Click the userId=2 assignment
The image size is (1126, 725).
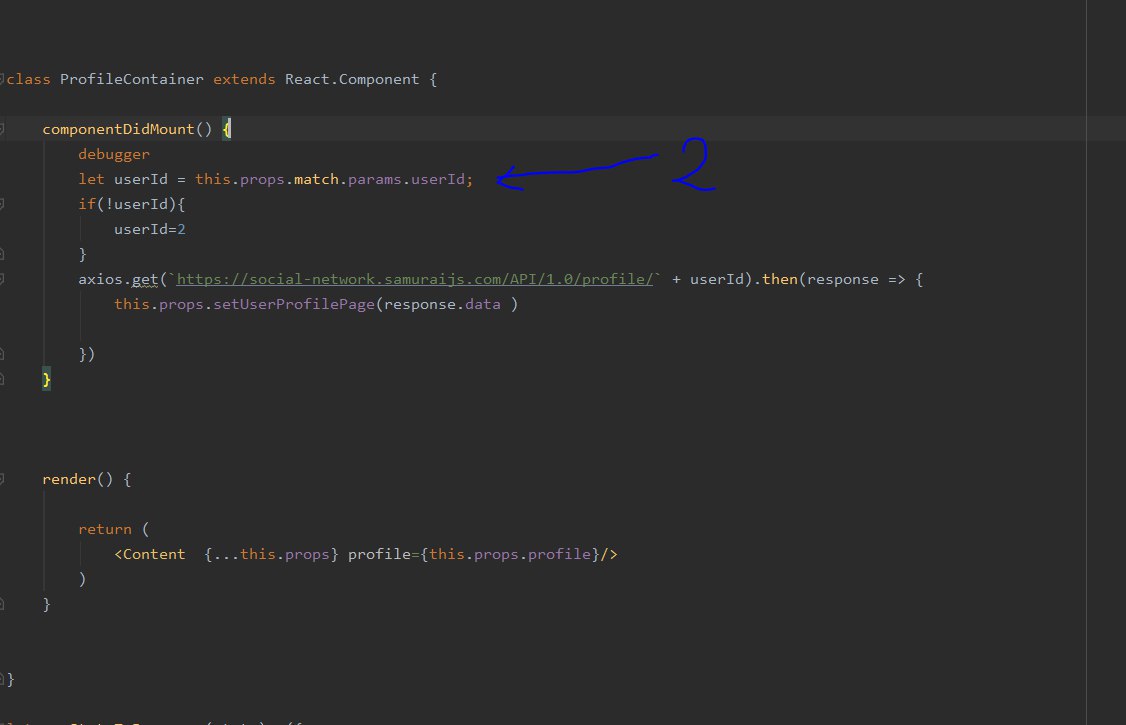149,229
